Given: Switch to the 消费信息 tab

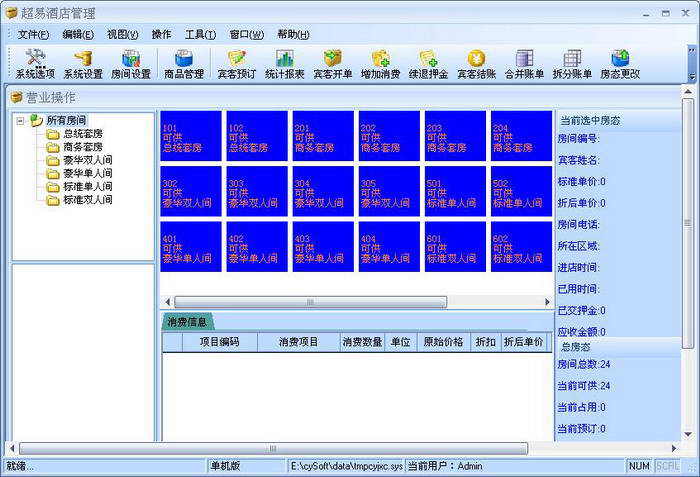Looking at the screenshot, I should tap(187, 322).
